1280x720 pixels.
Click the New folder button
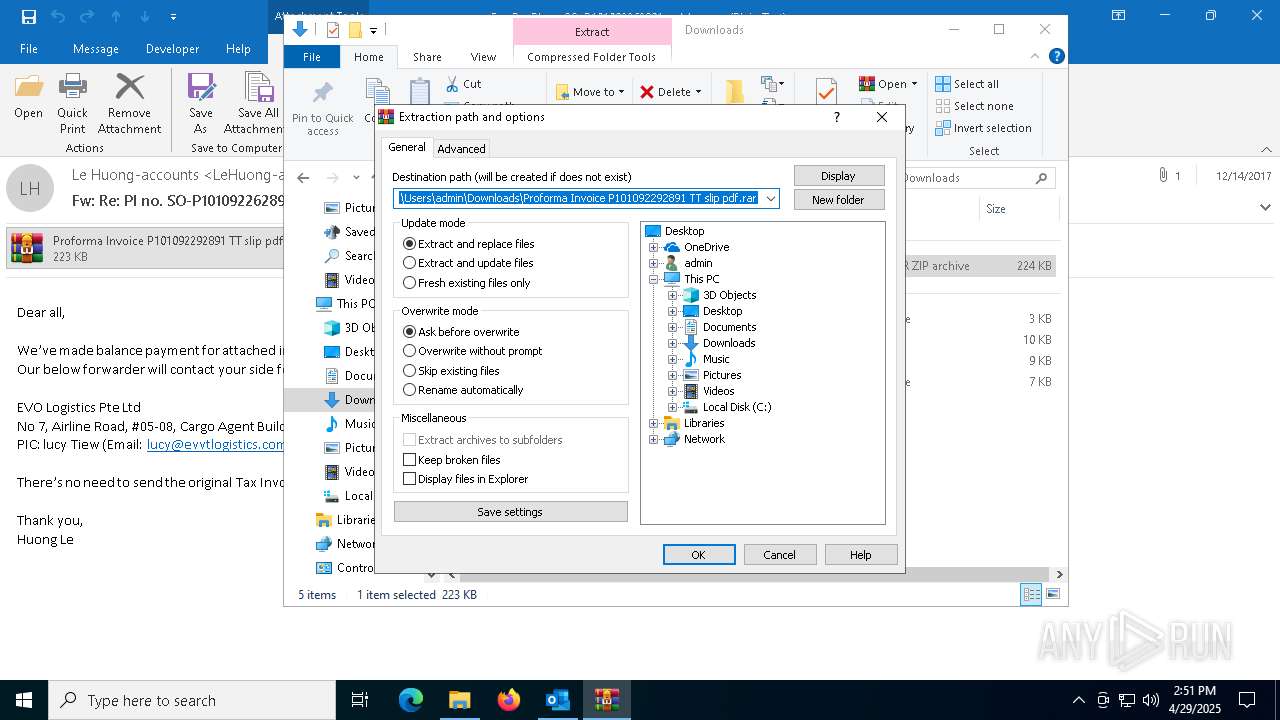coord(838,200)
